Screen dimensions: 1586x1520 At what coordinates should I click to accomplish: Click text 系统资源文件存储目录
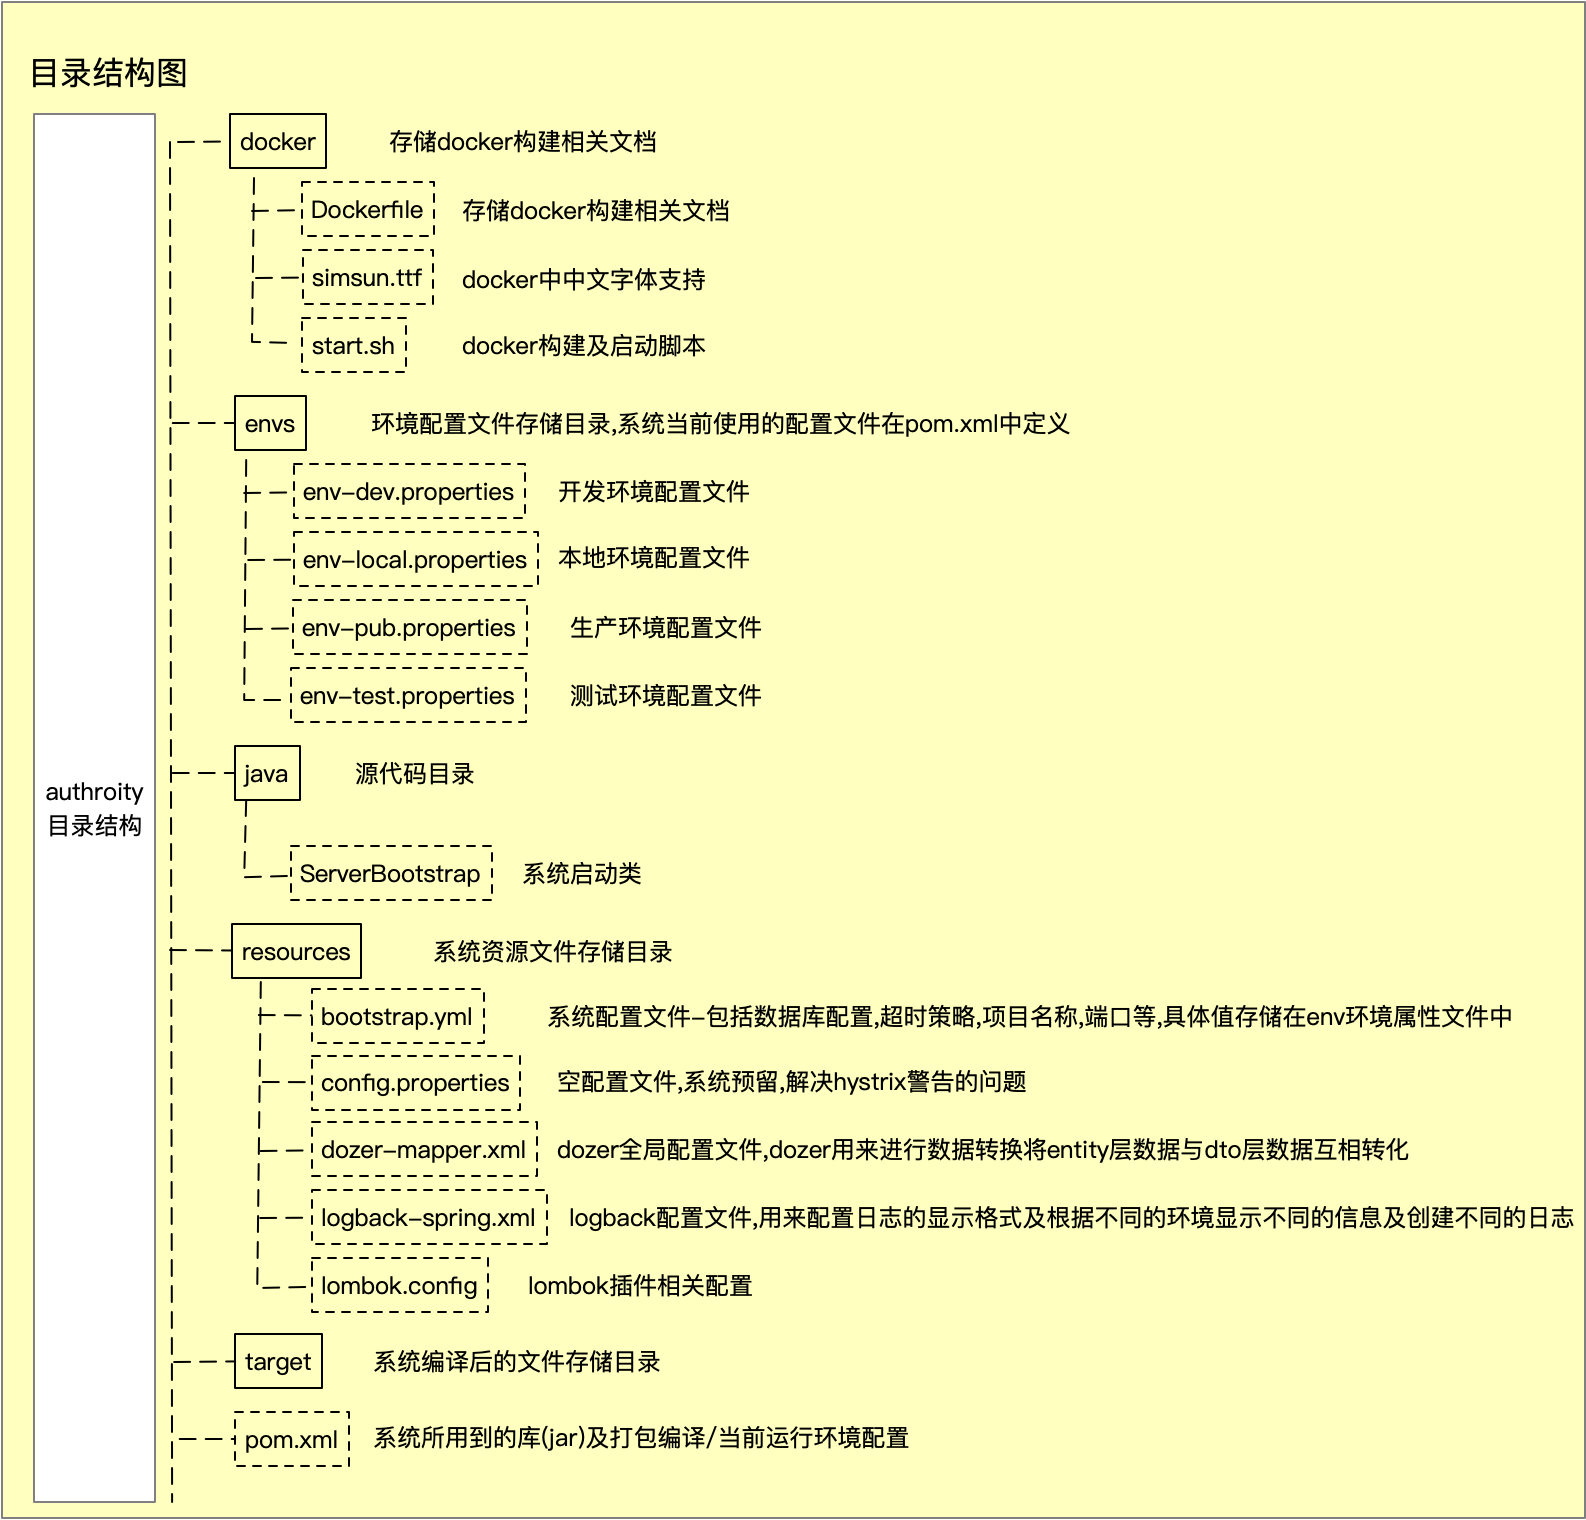point(553,952)
